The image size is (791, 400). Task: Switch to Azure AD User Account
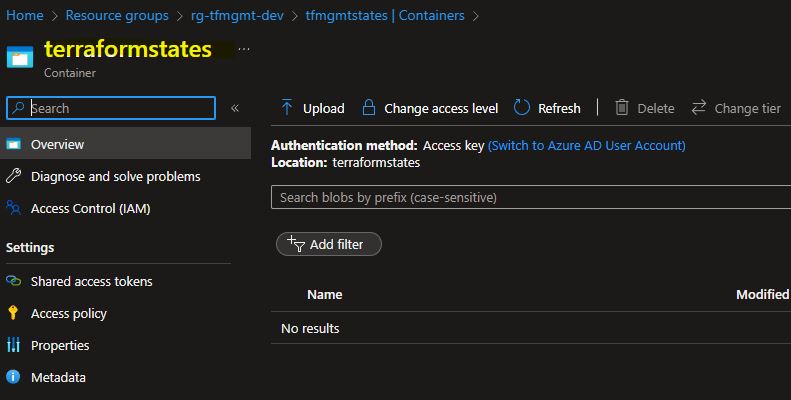(x=587, y=145)
